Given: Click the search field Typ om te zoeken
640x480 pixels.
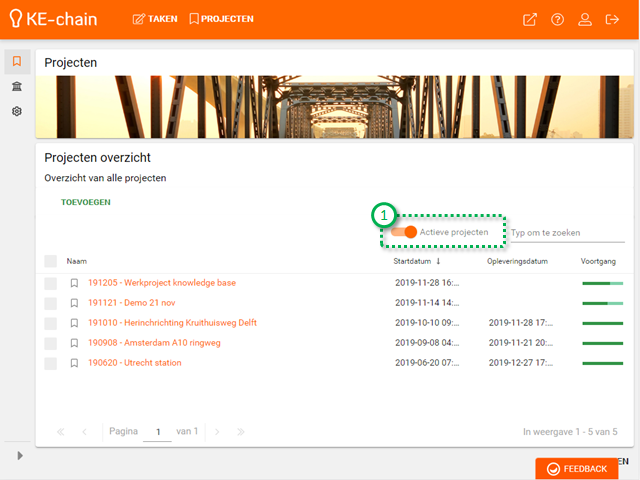Looking at the screenshot, I should tap(566, 232).
